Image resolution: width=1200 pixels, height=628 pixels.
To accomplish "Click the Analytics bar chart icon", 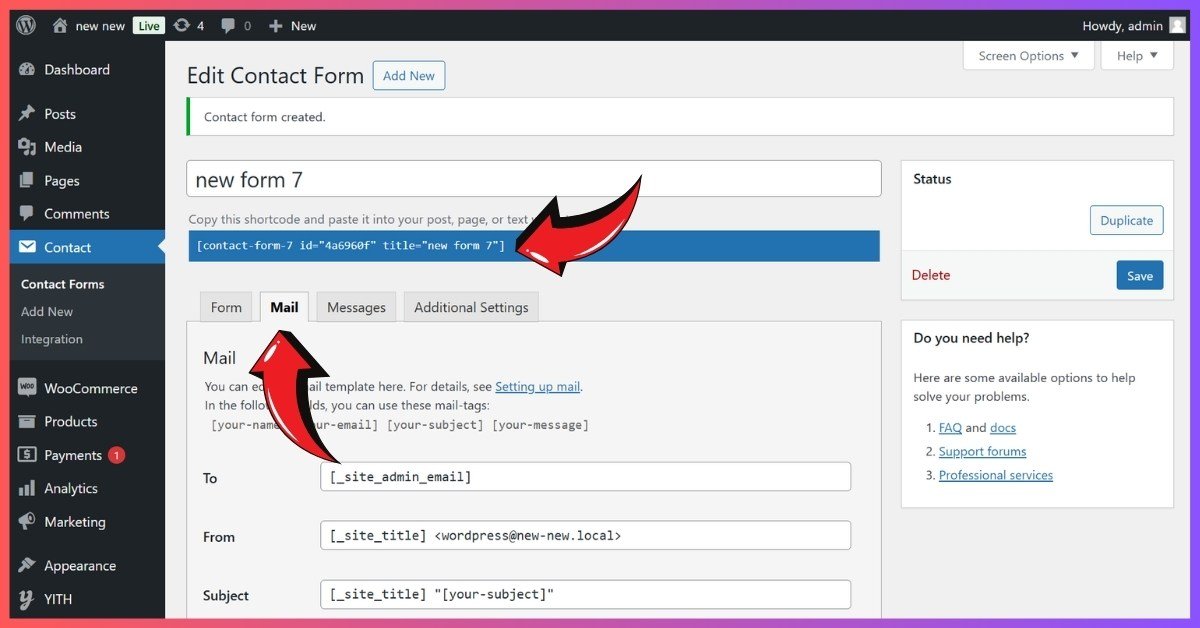I will (x=27, y=489).
